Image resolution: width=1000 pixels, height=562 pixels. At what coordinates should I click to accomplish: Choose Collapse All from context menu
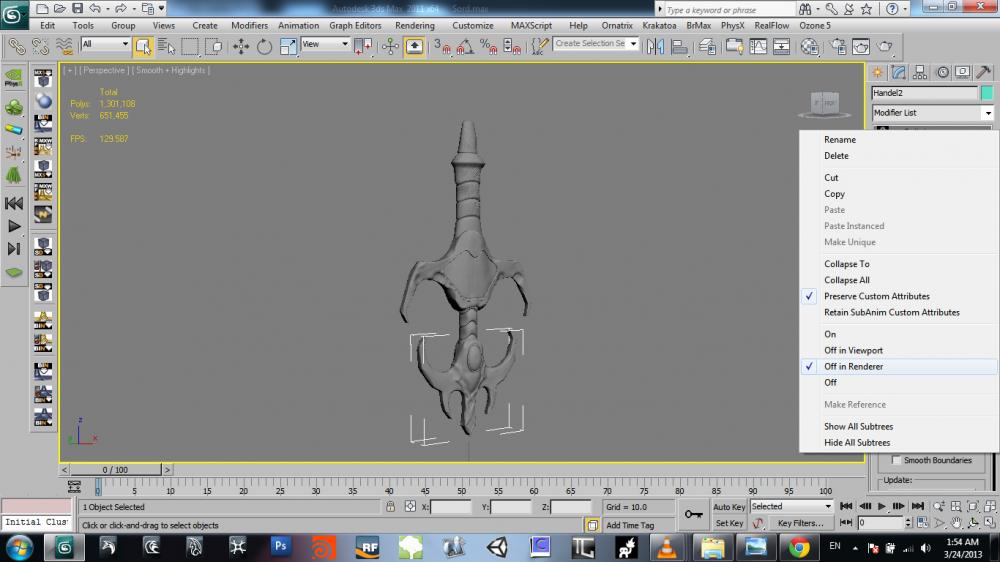tap(846, 281)
